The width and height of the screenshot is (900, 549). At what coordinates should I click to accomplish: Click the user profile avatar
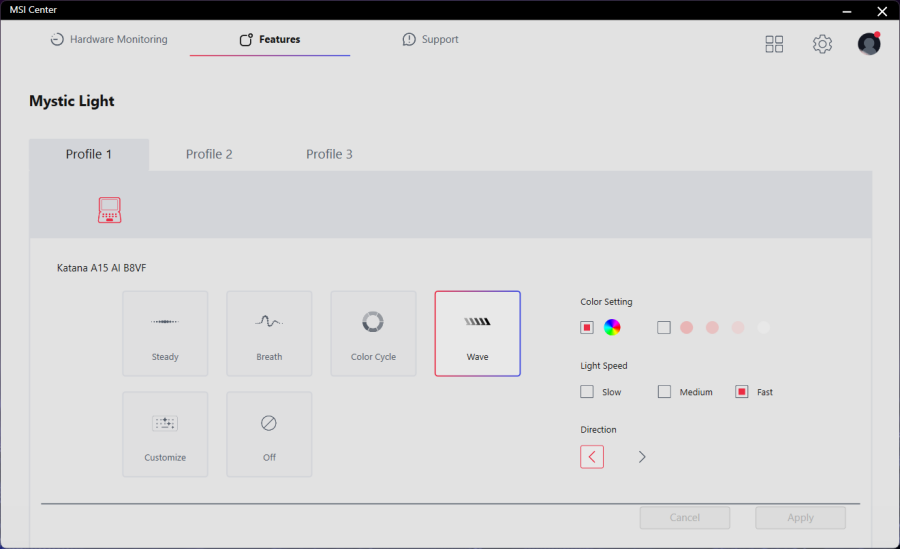tap(868, 44)
